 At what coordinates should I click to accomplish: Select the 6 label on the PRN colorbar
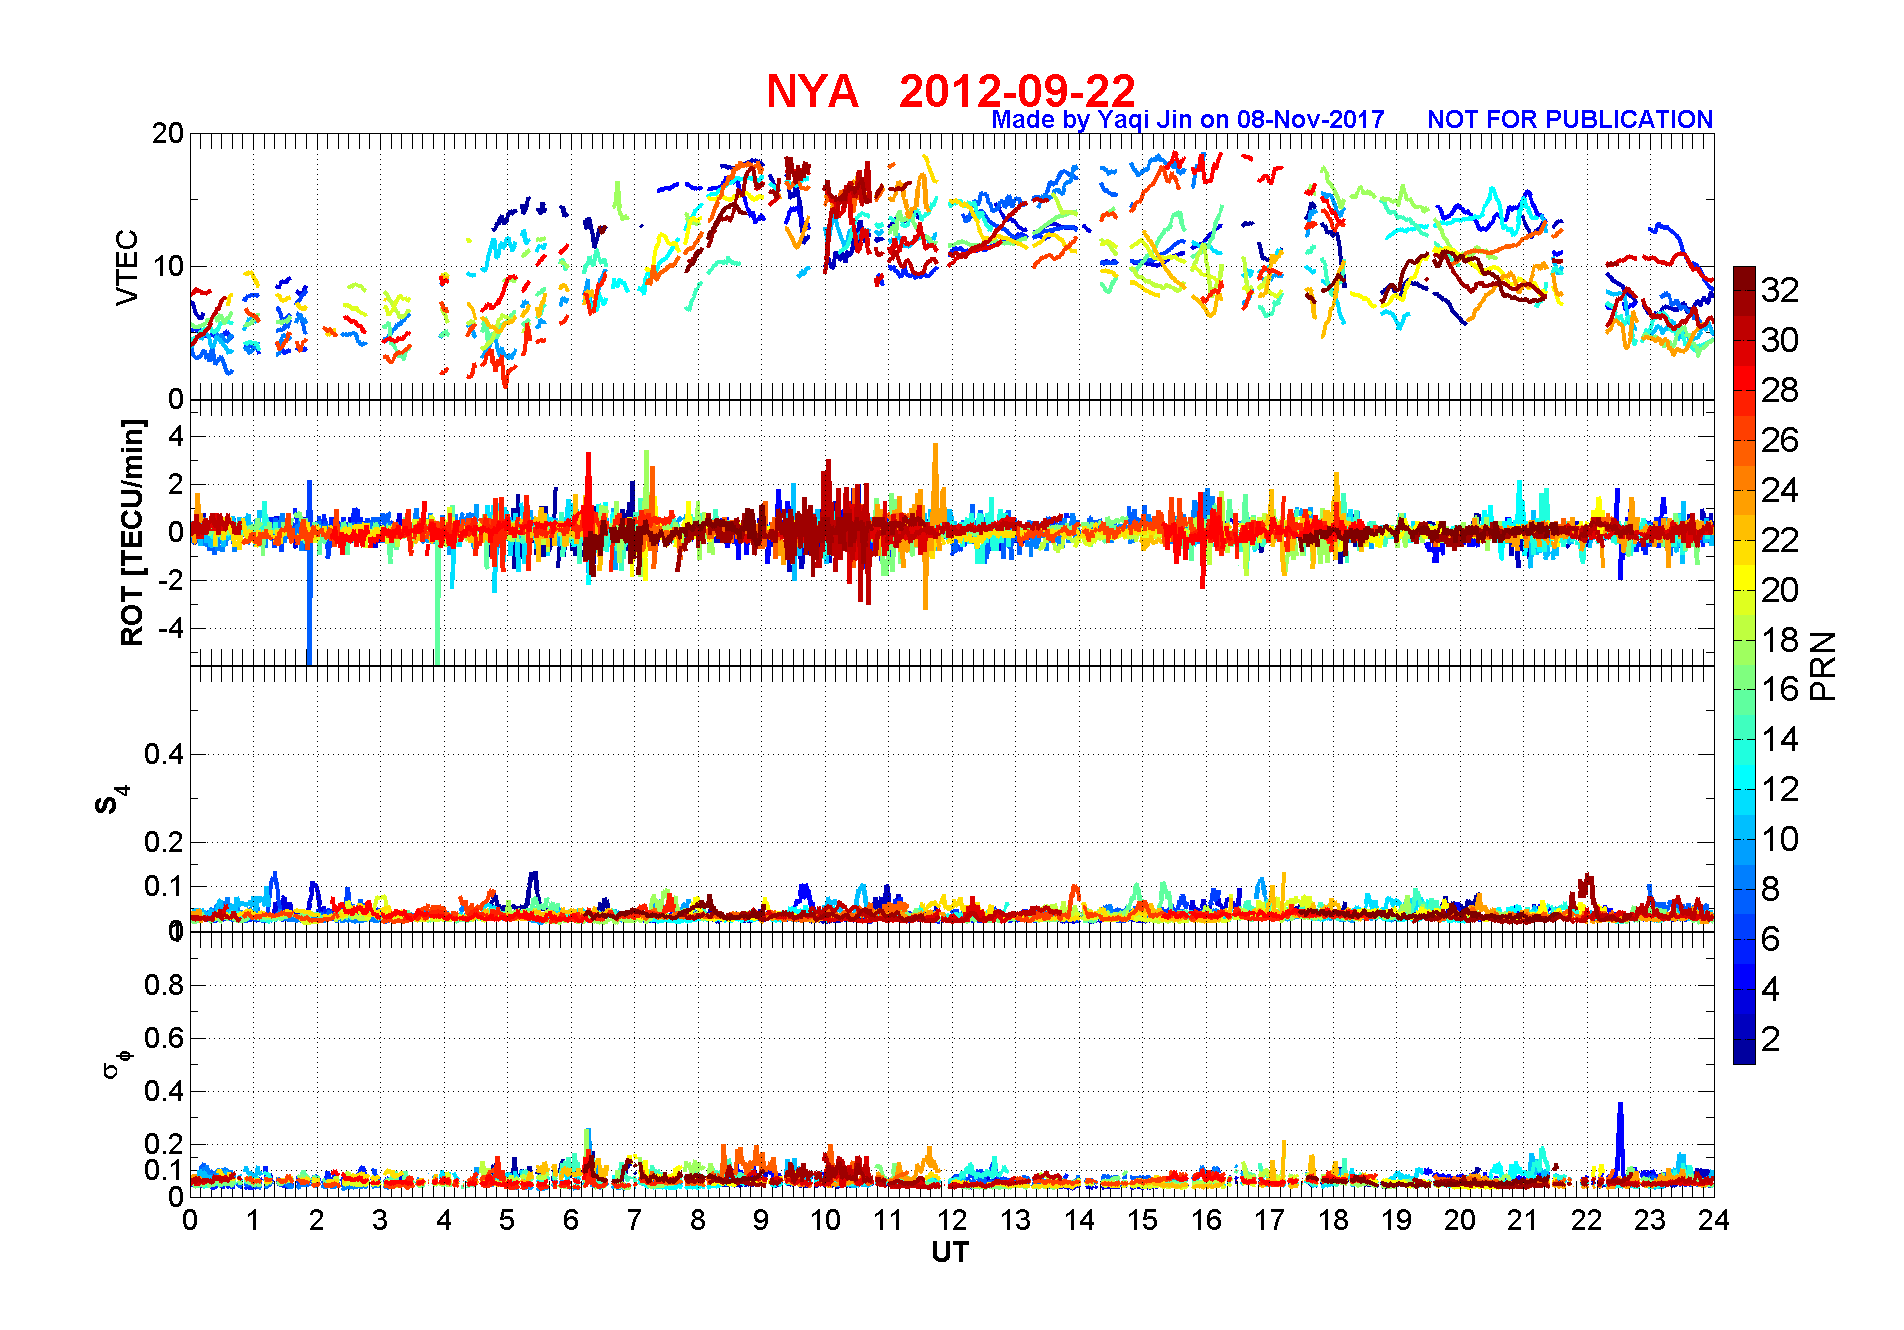(x=1771, y=939)
